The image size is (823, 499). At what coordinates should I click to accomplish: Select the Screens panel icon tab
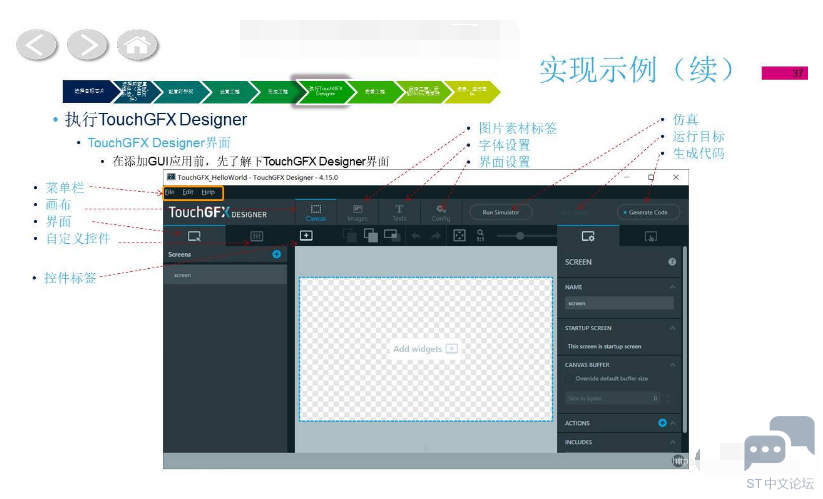[194, 236]
